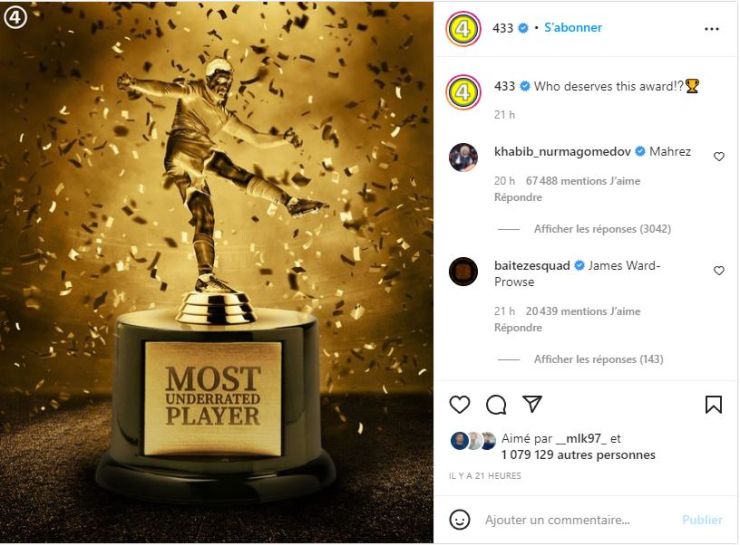Viewport: 740px width, 545px height.
Task: Open the 433 profile picture in header
Action: 463,29
